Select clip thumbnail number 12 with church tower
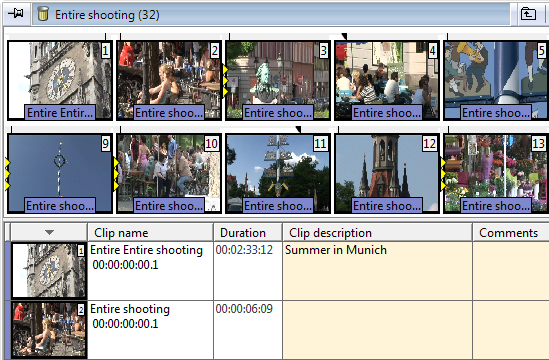This screenshot has width=549, height=360. (387, 174)
